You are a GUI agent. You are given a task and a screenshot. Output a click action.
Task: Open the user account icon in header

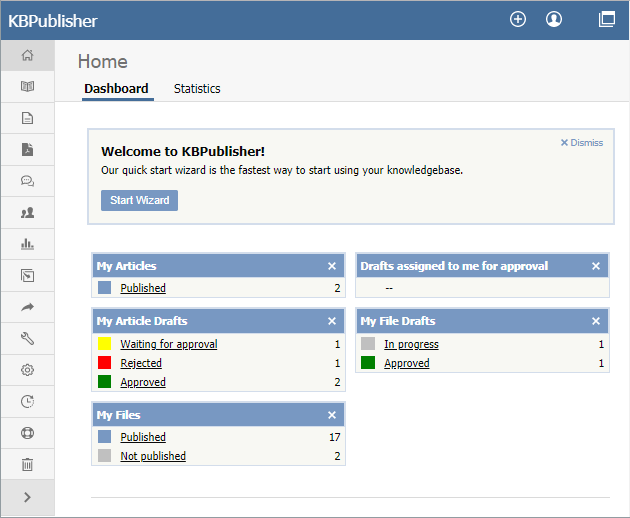coord(554,19)
